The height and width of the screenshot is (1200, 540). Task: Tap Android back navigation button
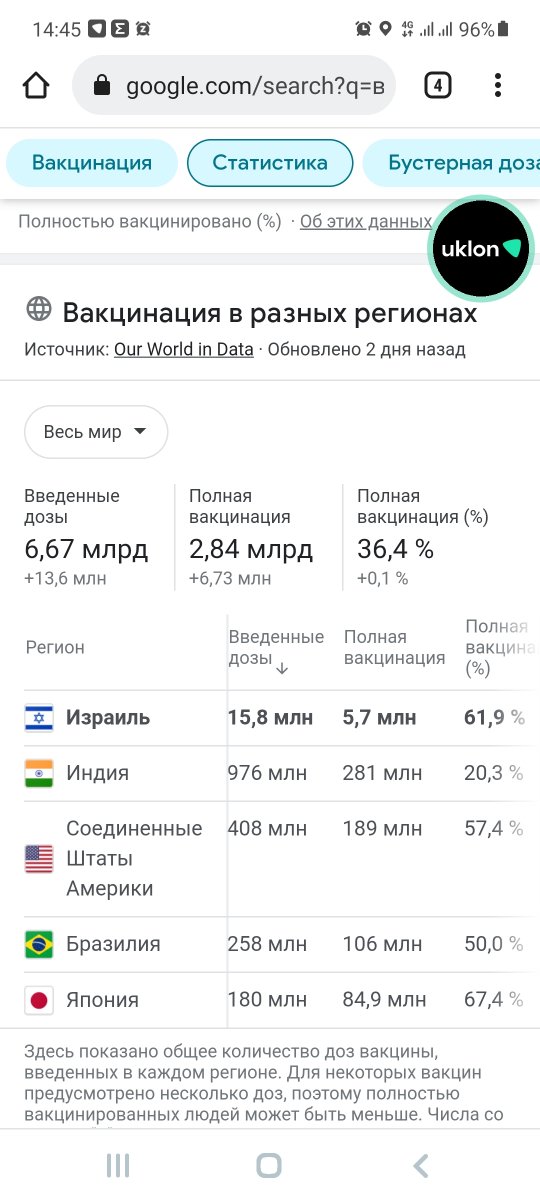click(x=421, y=1165)
